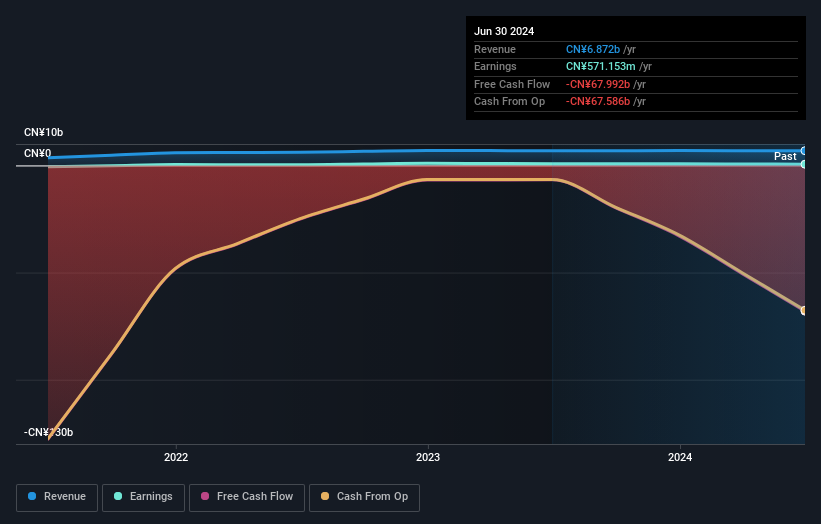The width and height of the screenshot is (821, 524).
Task: Toggle the Cash From Op legend button
Action: pos(364,497)
